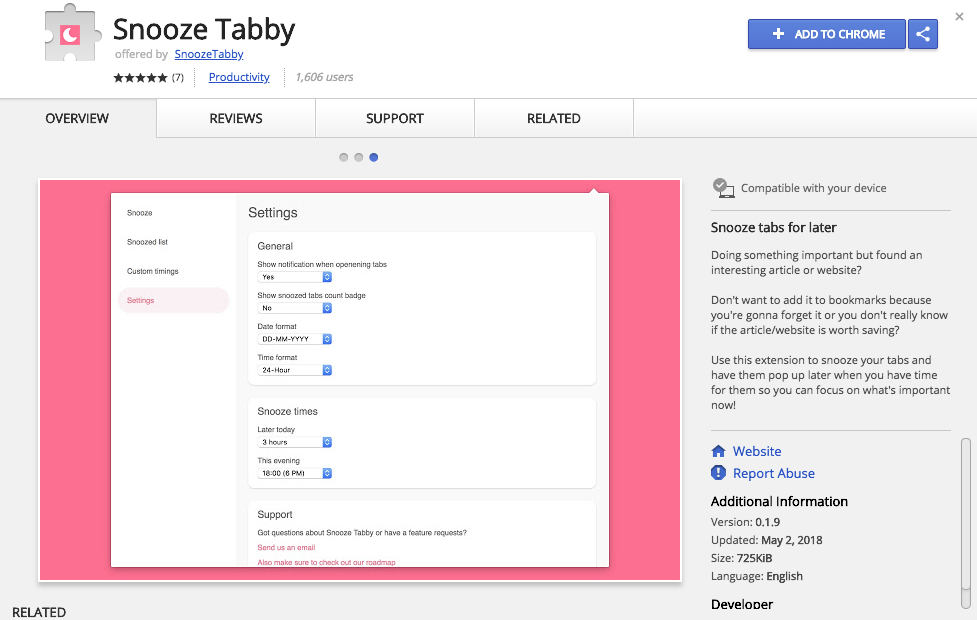Screen dimensions: 977x620
Task: Open the Date format DD-MM-YYYY dropdown
Action: coord(295,339)
